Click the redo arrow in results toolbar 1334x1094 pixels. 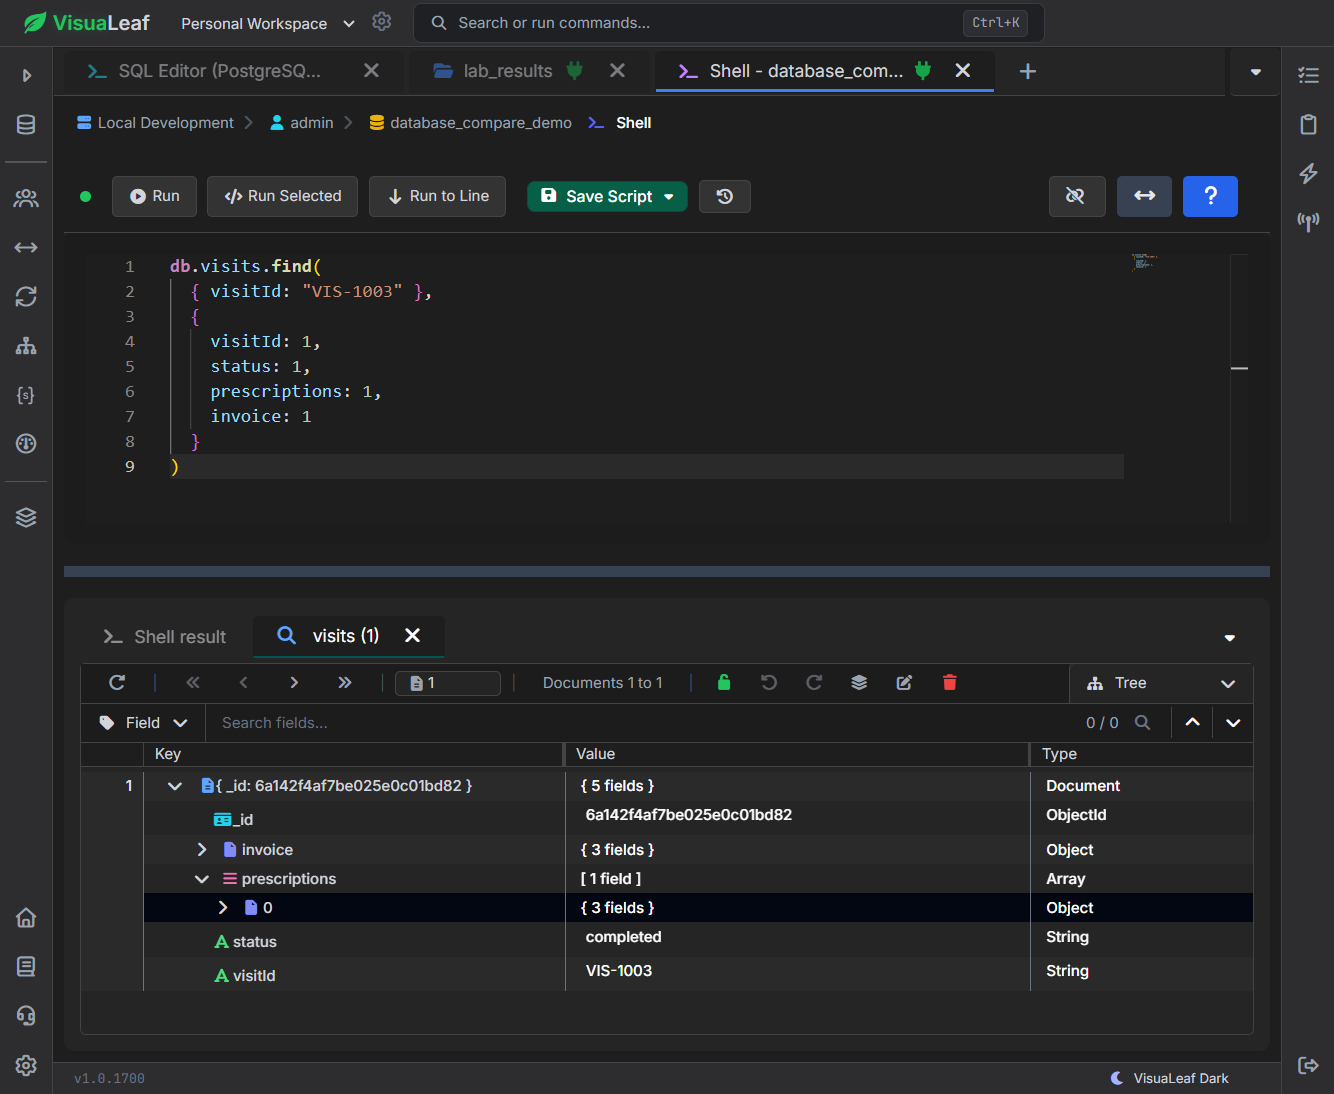[814, 682]
